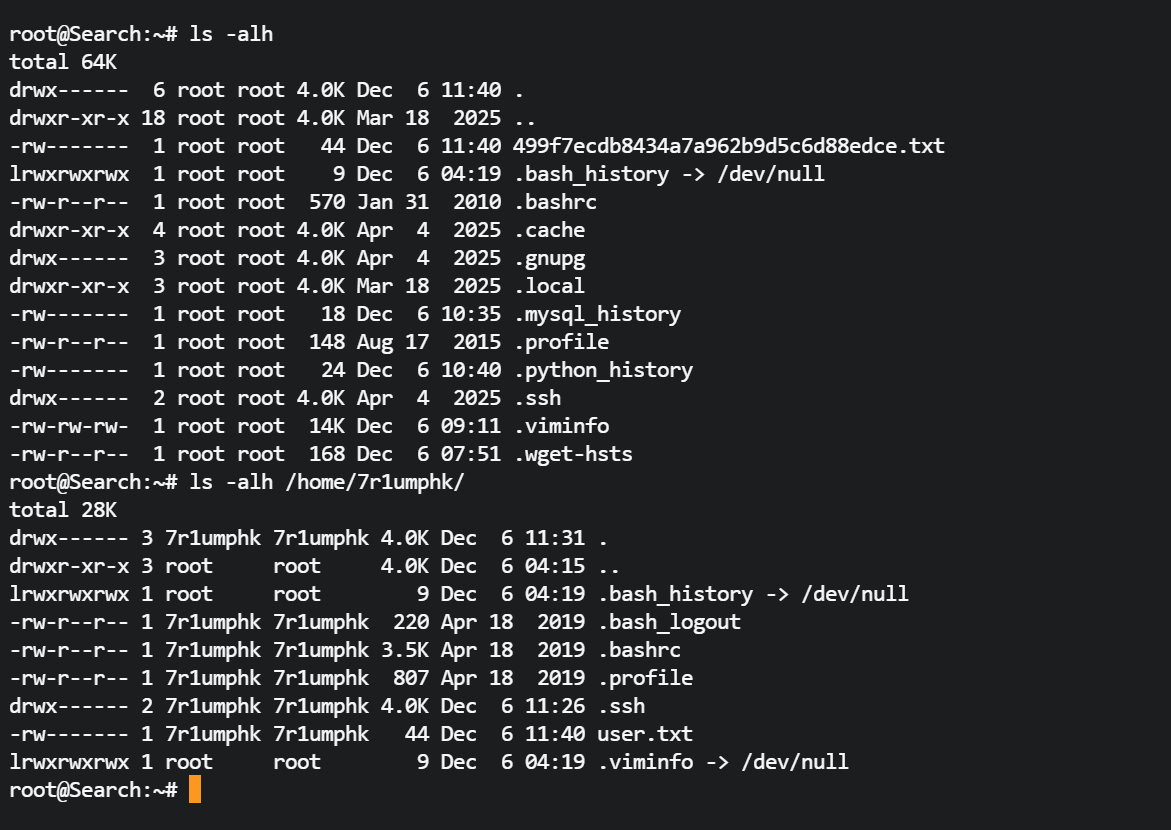The height and width of the screenshot is (830, 1171).
Task: Click the "total 28K" line
Action: point(63,510)
